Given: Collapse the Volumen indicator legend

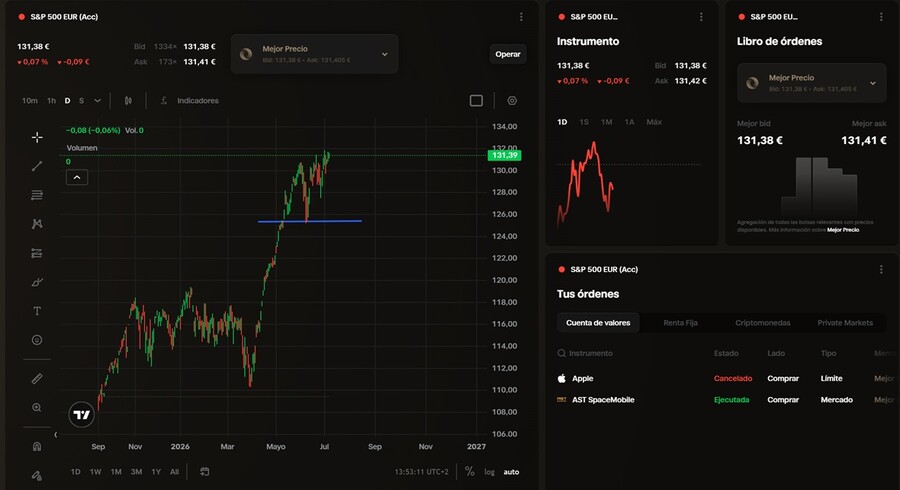Looking at the screenshot, I should pos(77,177).
